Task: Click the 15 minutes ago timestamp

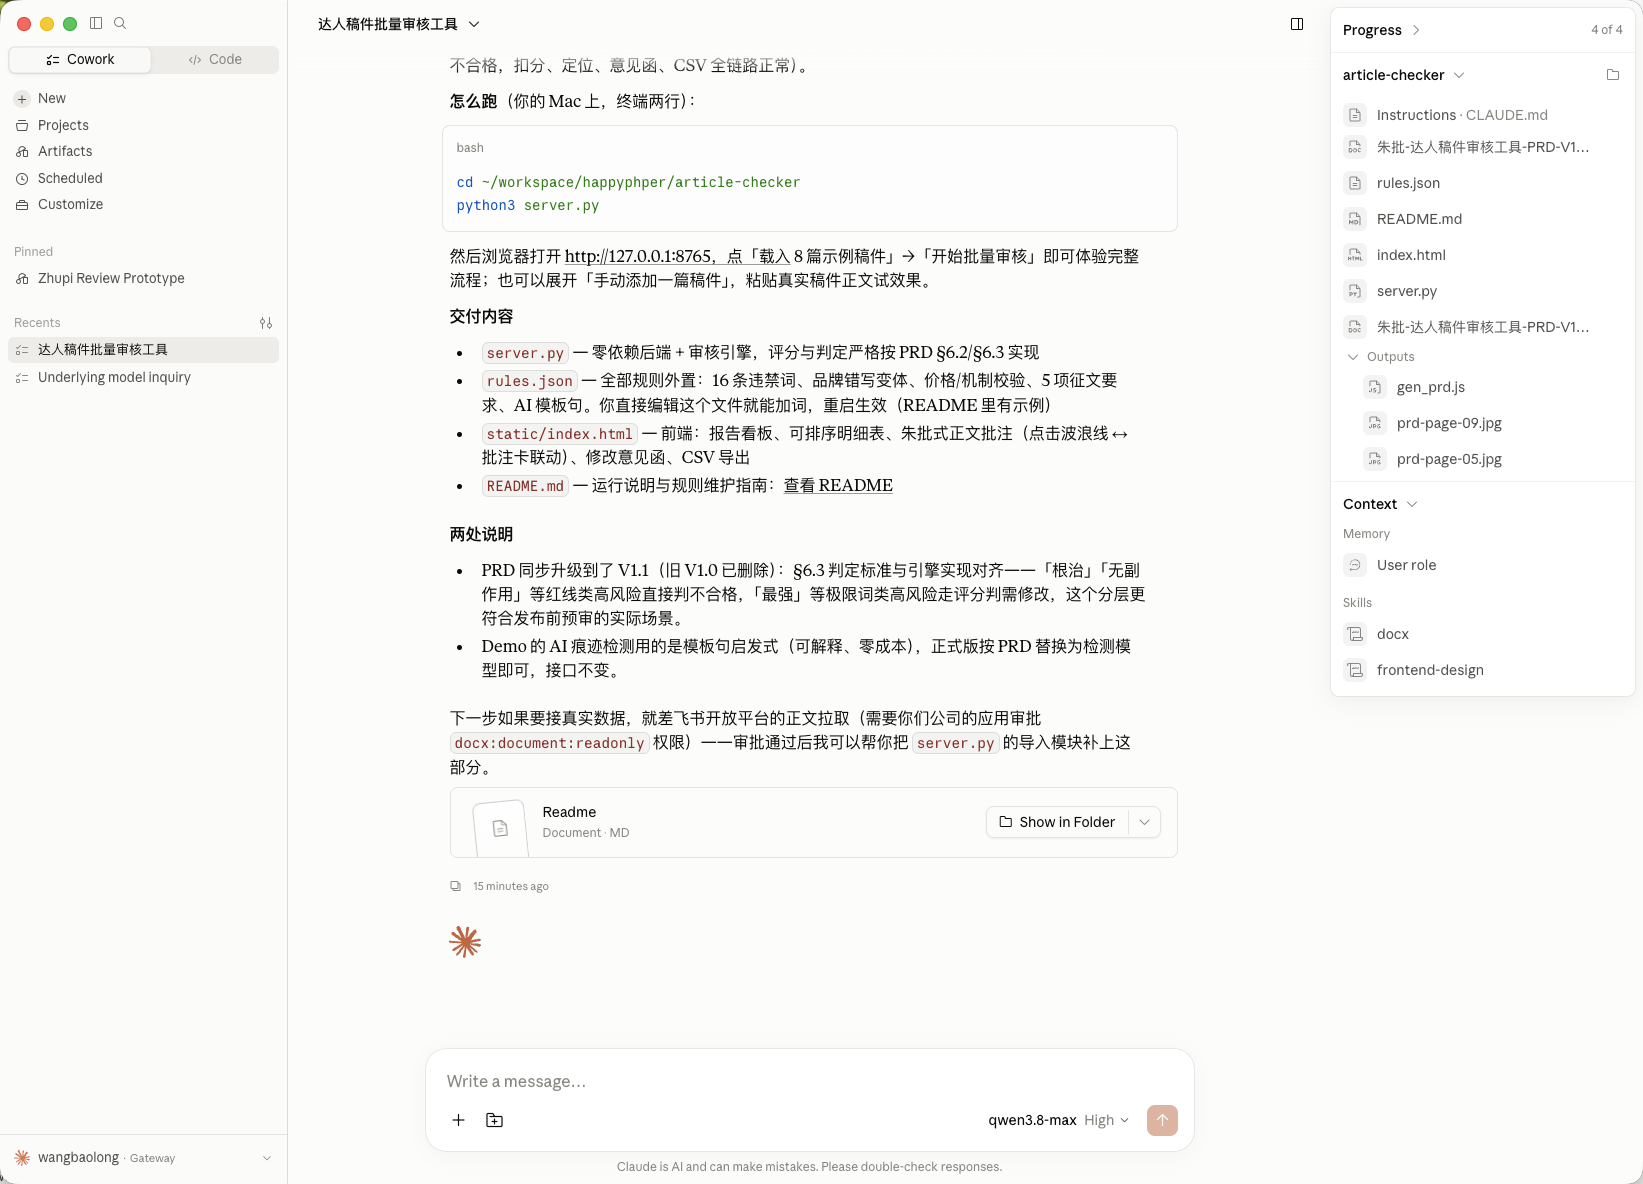Action: pyautogui.click(x=510, y=886)
